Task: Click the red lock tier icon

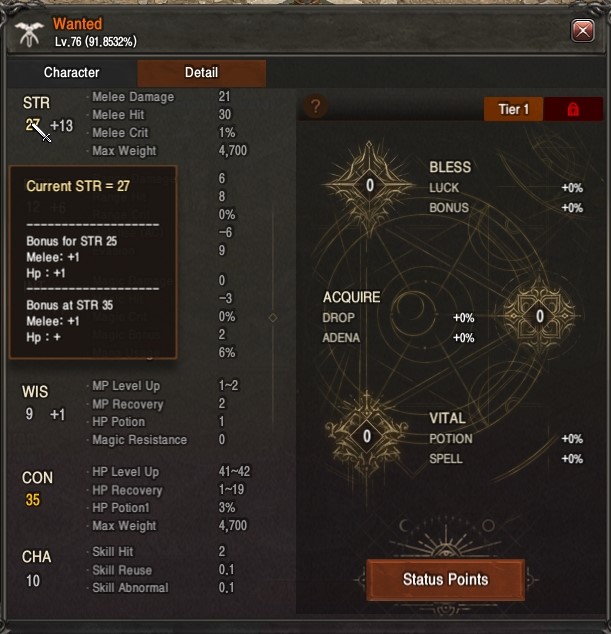Action: point(573,109)
